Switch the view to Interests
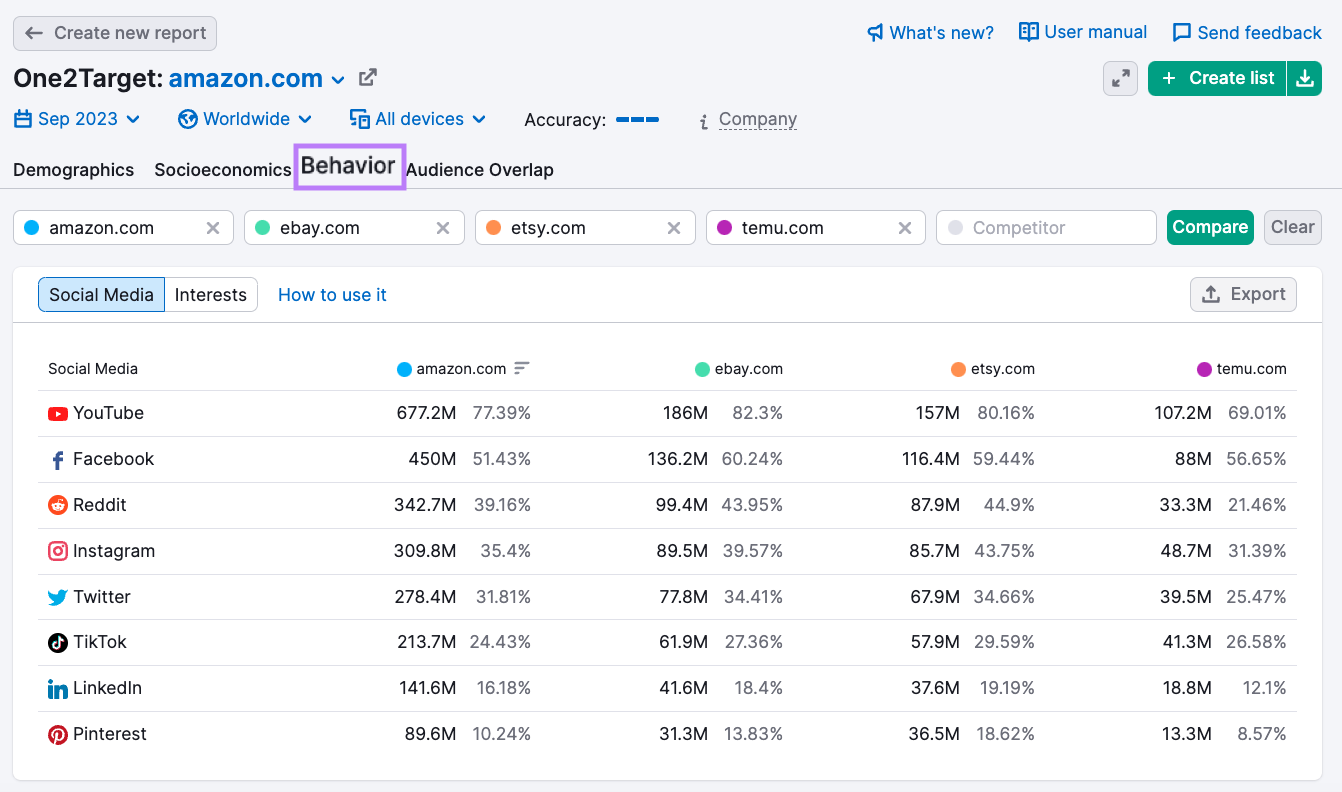Image resolution: width=1342 pixels, height=792 pixels. click(210, 294)
